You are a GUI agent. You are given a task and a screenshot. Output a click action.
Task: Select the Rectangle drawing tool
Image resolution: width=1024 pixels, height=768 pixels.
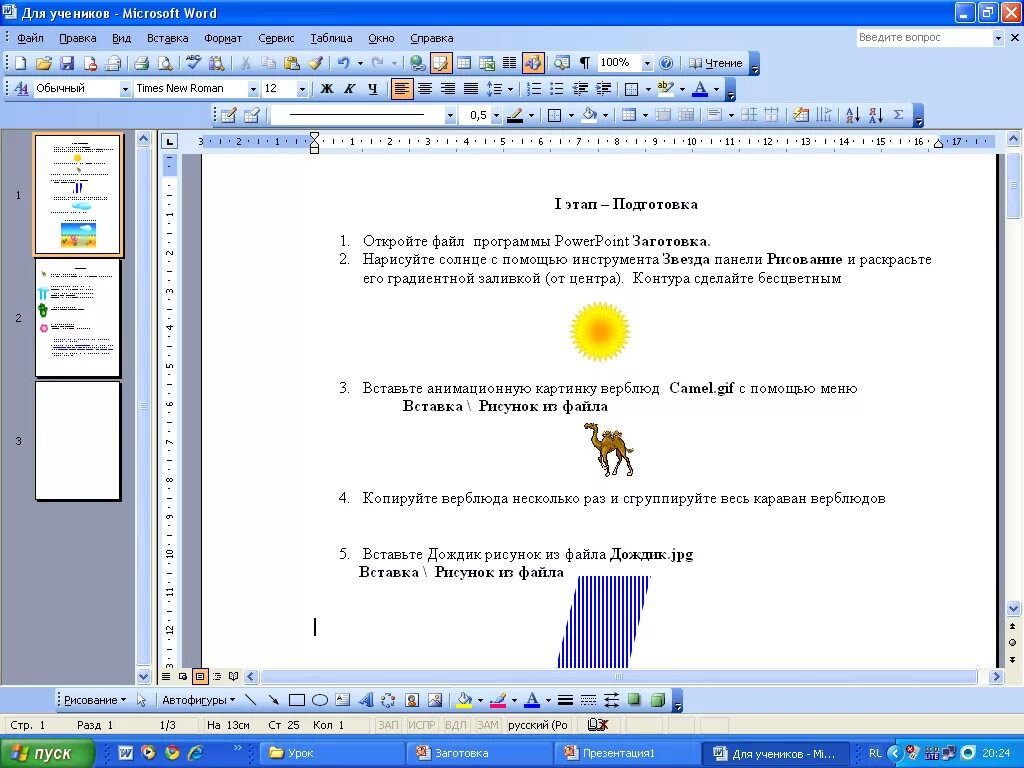[296, 700]
